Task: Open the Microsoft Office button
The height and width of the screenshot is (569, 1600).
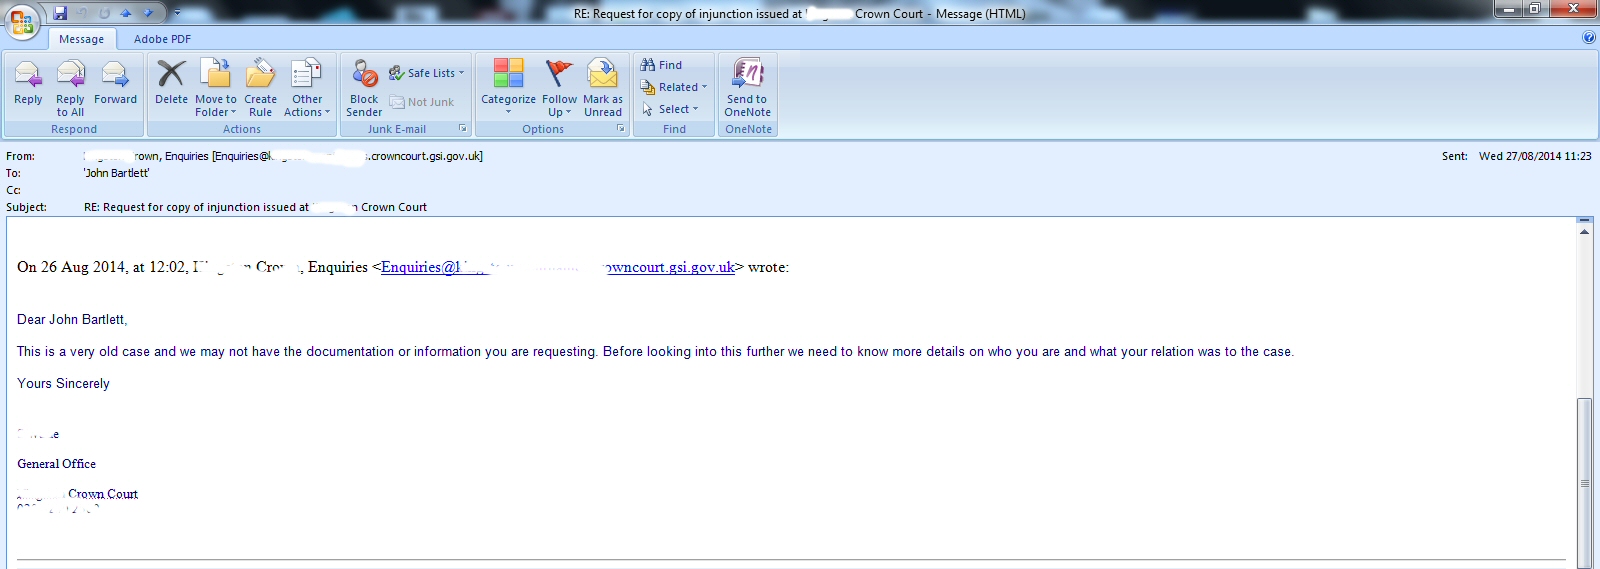Action: pos(22,22)
